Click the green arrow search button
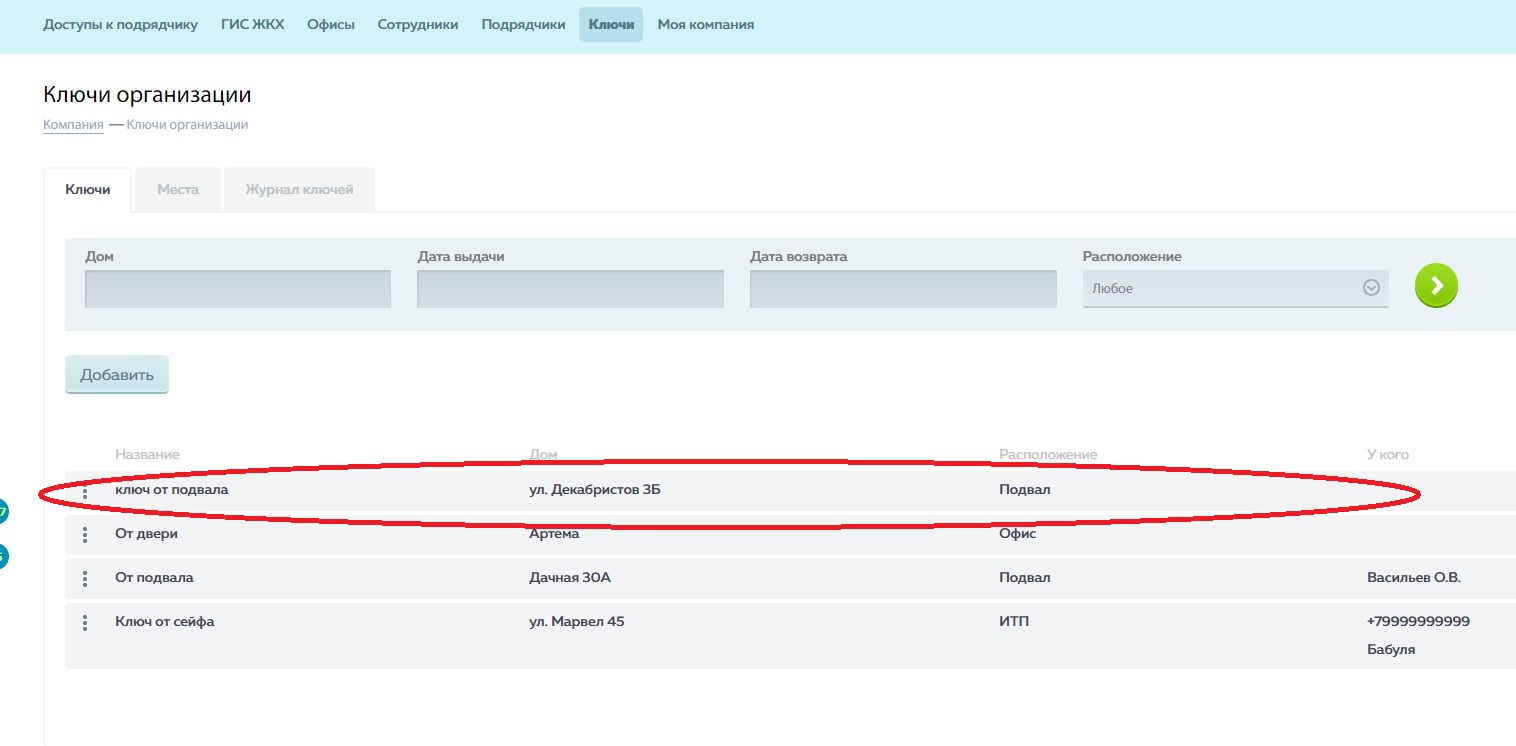This screenshot has height=746, width=1516. click(1436, 286)
